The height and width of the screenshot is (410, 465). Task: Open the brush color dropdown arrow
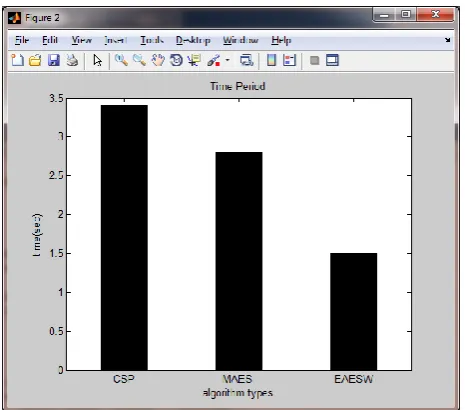[x=227, y=60]
